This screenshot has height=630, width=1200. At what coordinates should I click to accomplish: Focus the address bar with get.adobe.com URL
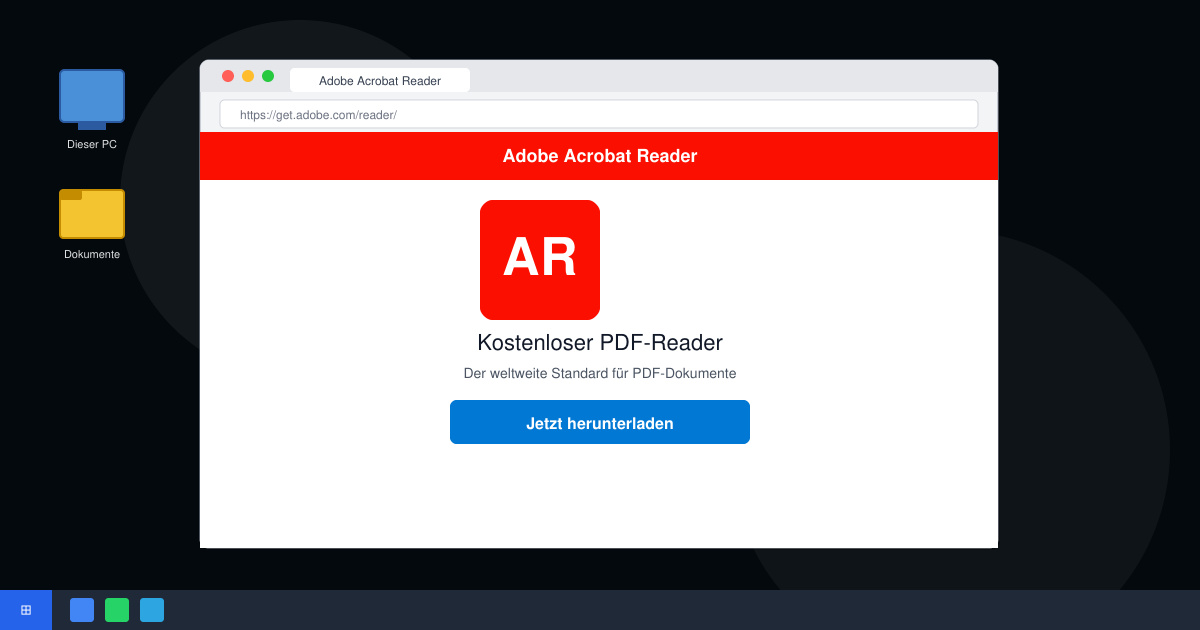click(599, 114)
